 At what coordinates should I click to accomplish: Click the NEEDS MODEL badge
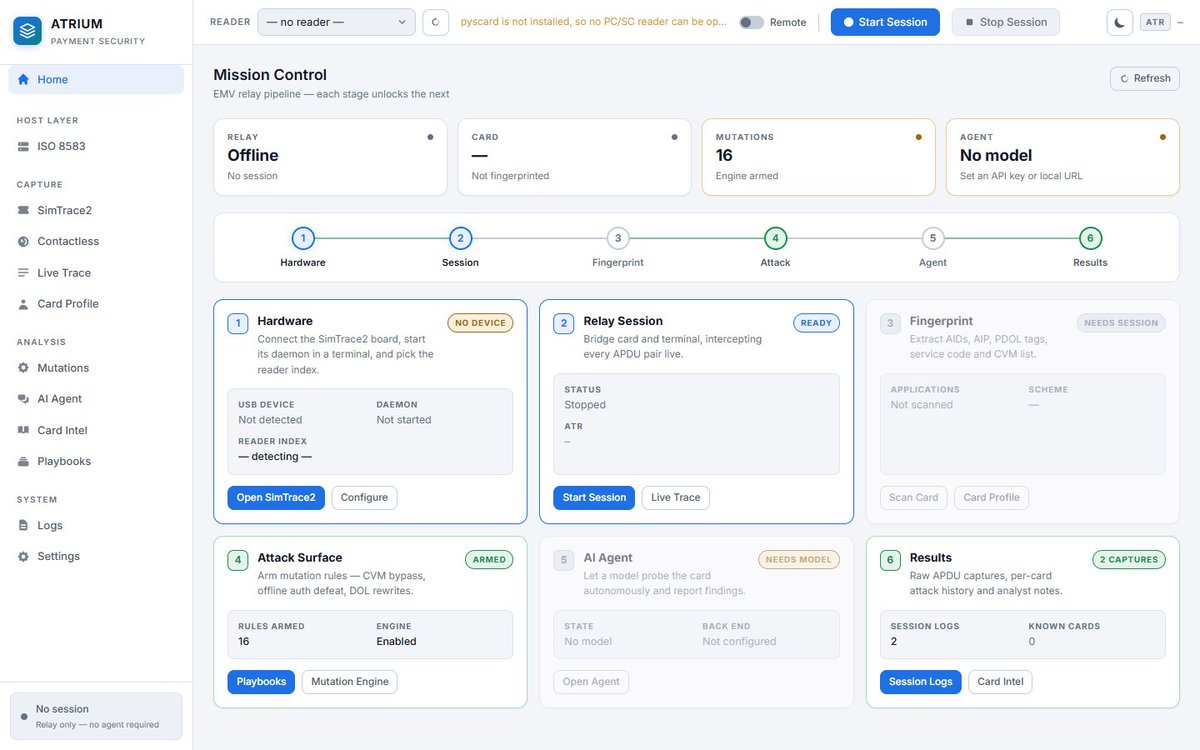[x=799, y=560]
